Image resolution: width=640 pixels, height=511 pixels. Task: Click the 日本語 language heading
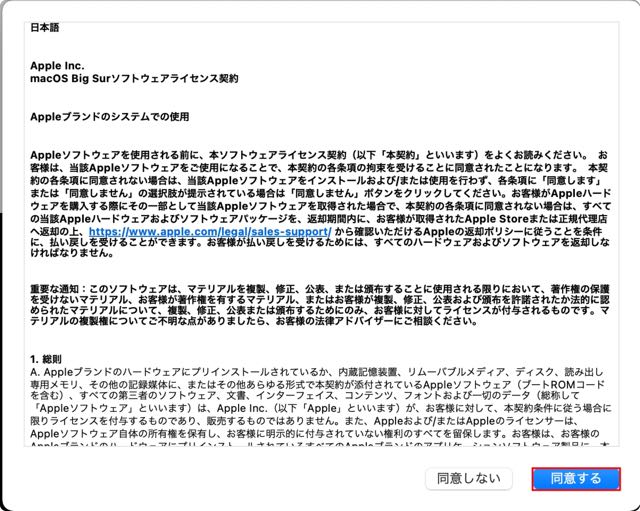pyautogui.click(x=44, y=27)
